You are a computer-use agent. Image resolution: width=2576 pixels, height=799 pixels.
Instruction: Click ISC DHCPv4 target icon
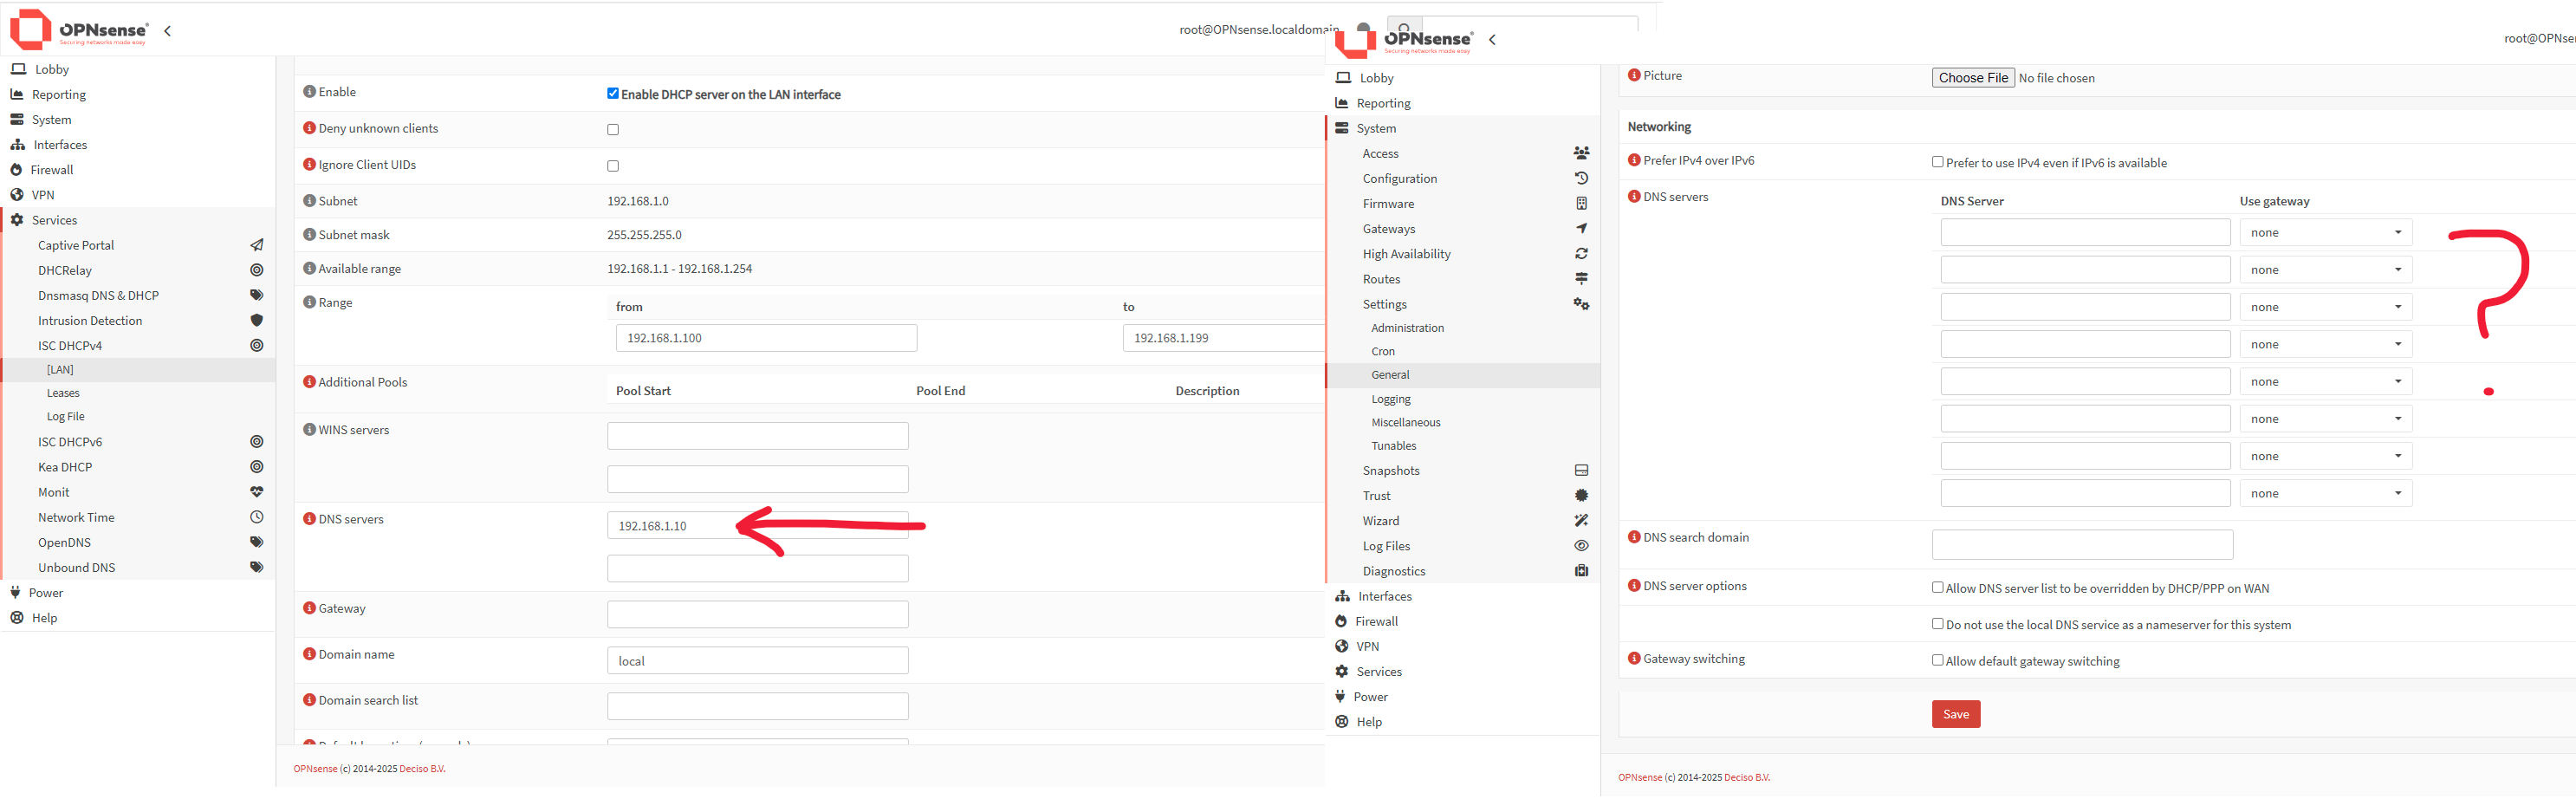coord(257,345)
